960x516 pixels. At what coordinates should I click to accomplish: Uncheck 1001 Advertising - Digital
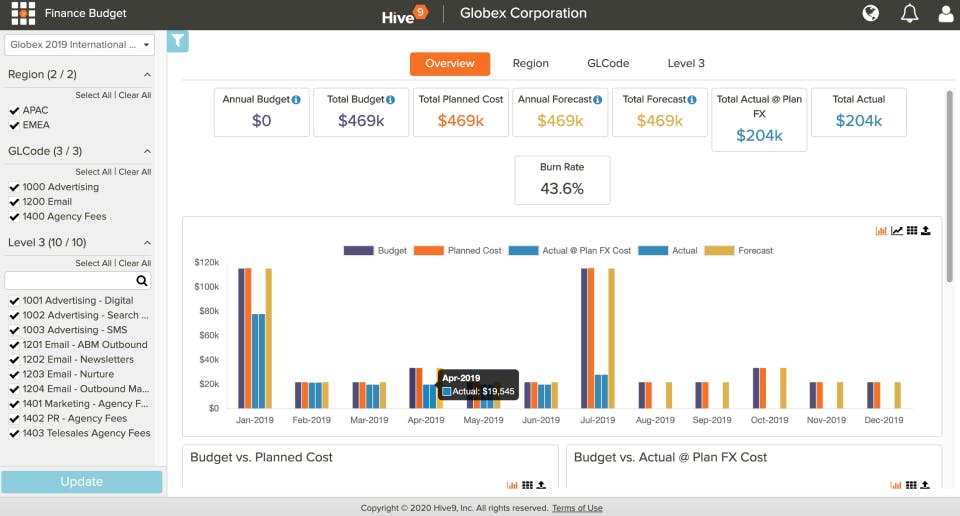14,301
